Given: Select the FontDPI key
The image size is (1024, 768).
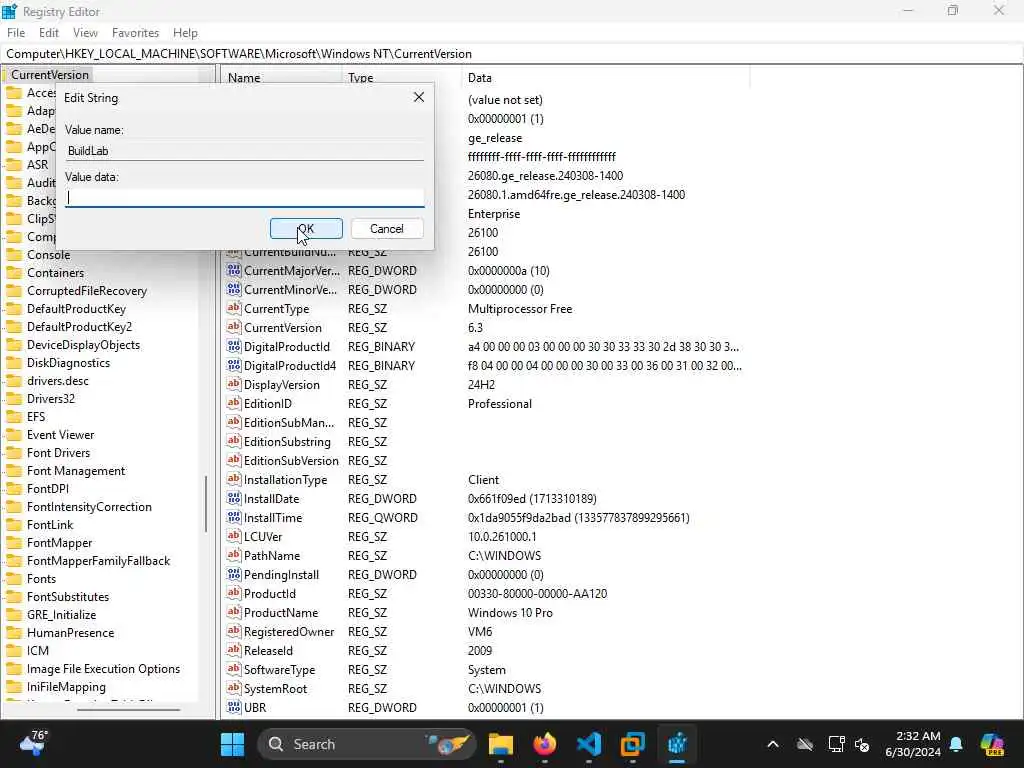Looking at the screenshot, I should click(48, 488).
